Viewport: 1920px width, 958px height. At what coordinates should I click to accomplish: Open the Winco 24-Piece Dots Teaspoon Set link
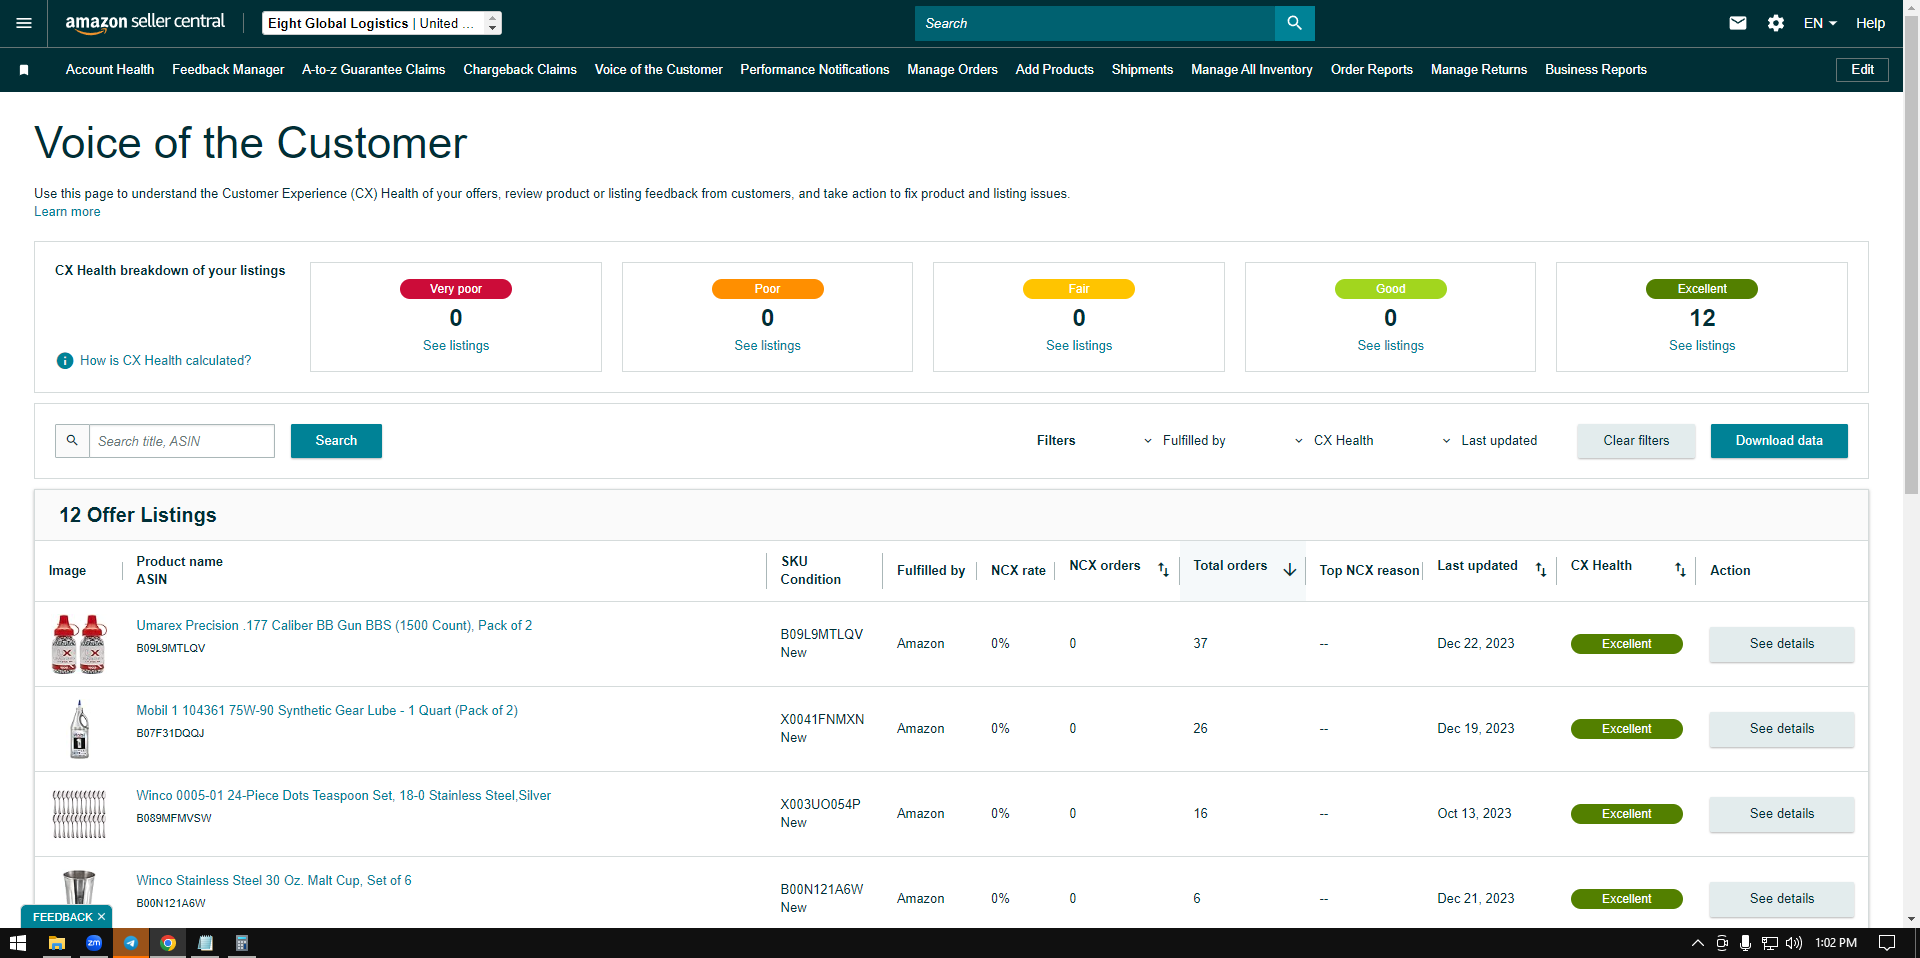tap(344, 796)
